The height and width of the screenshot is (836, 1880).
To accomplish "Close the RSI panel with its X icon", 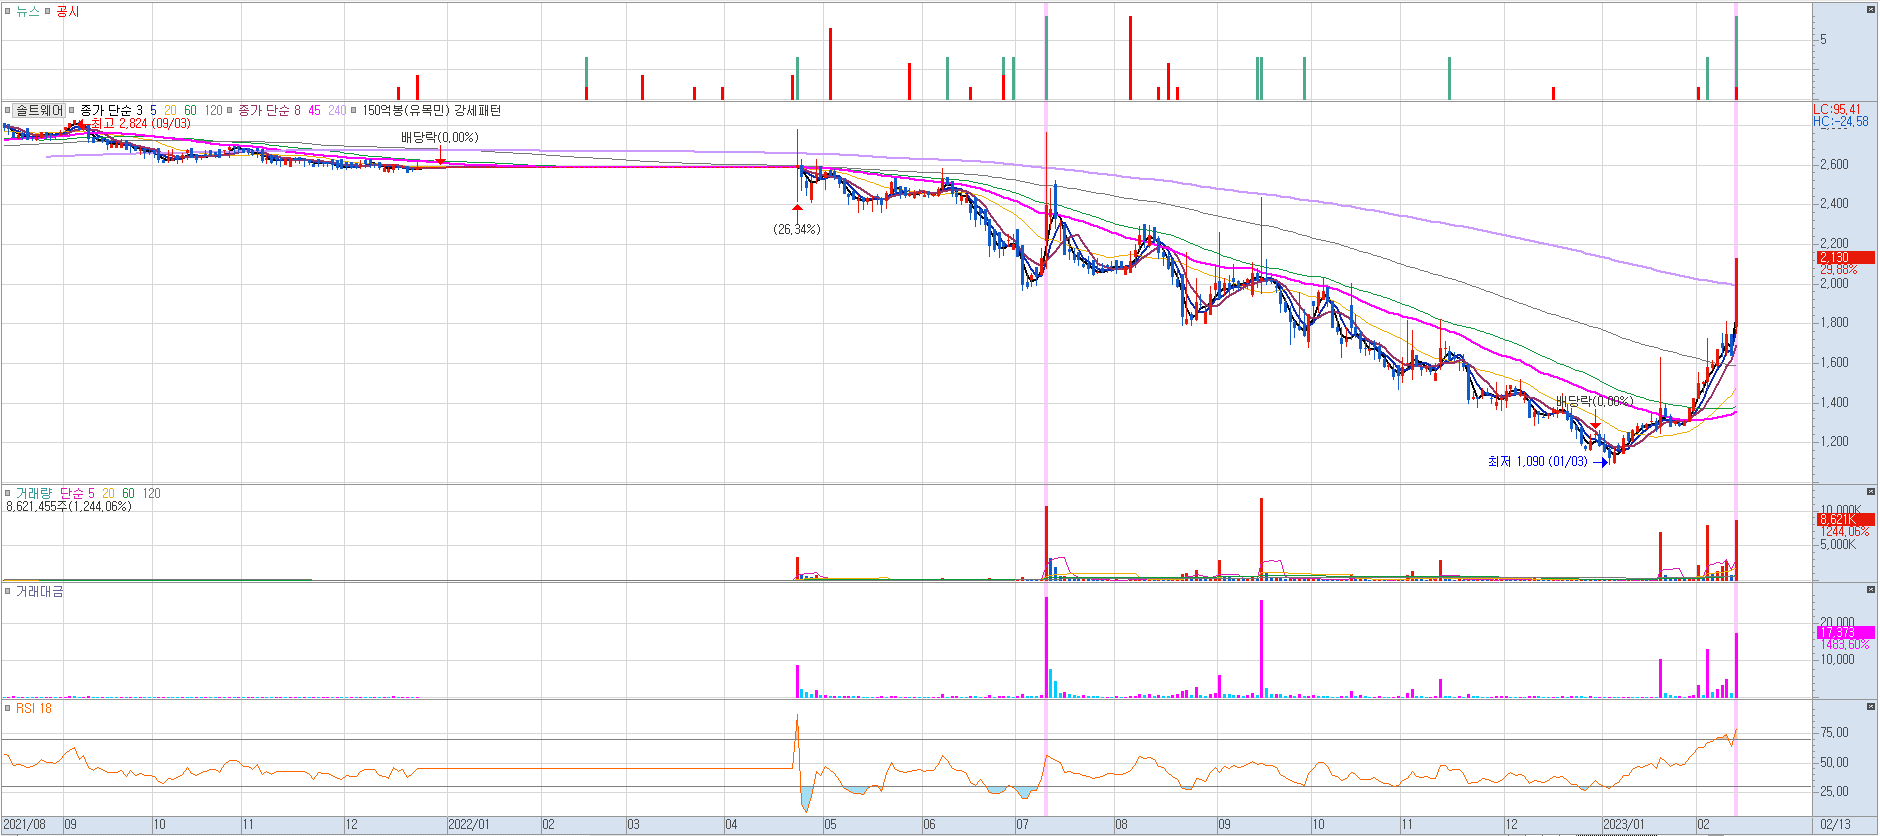I will coord(1871,707).
